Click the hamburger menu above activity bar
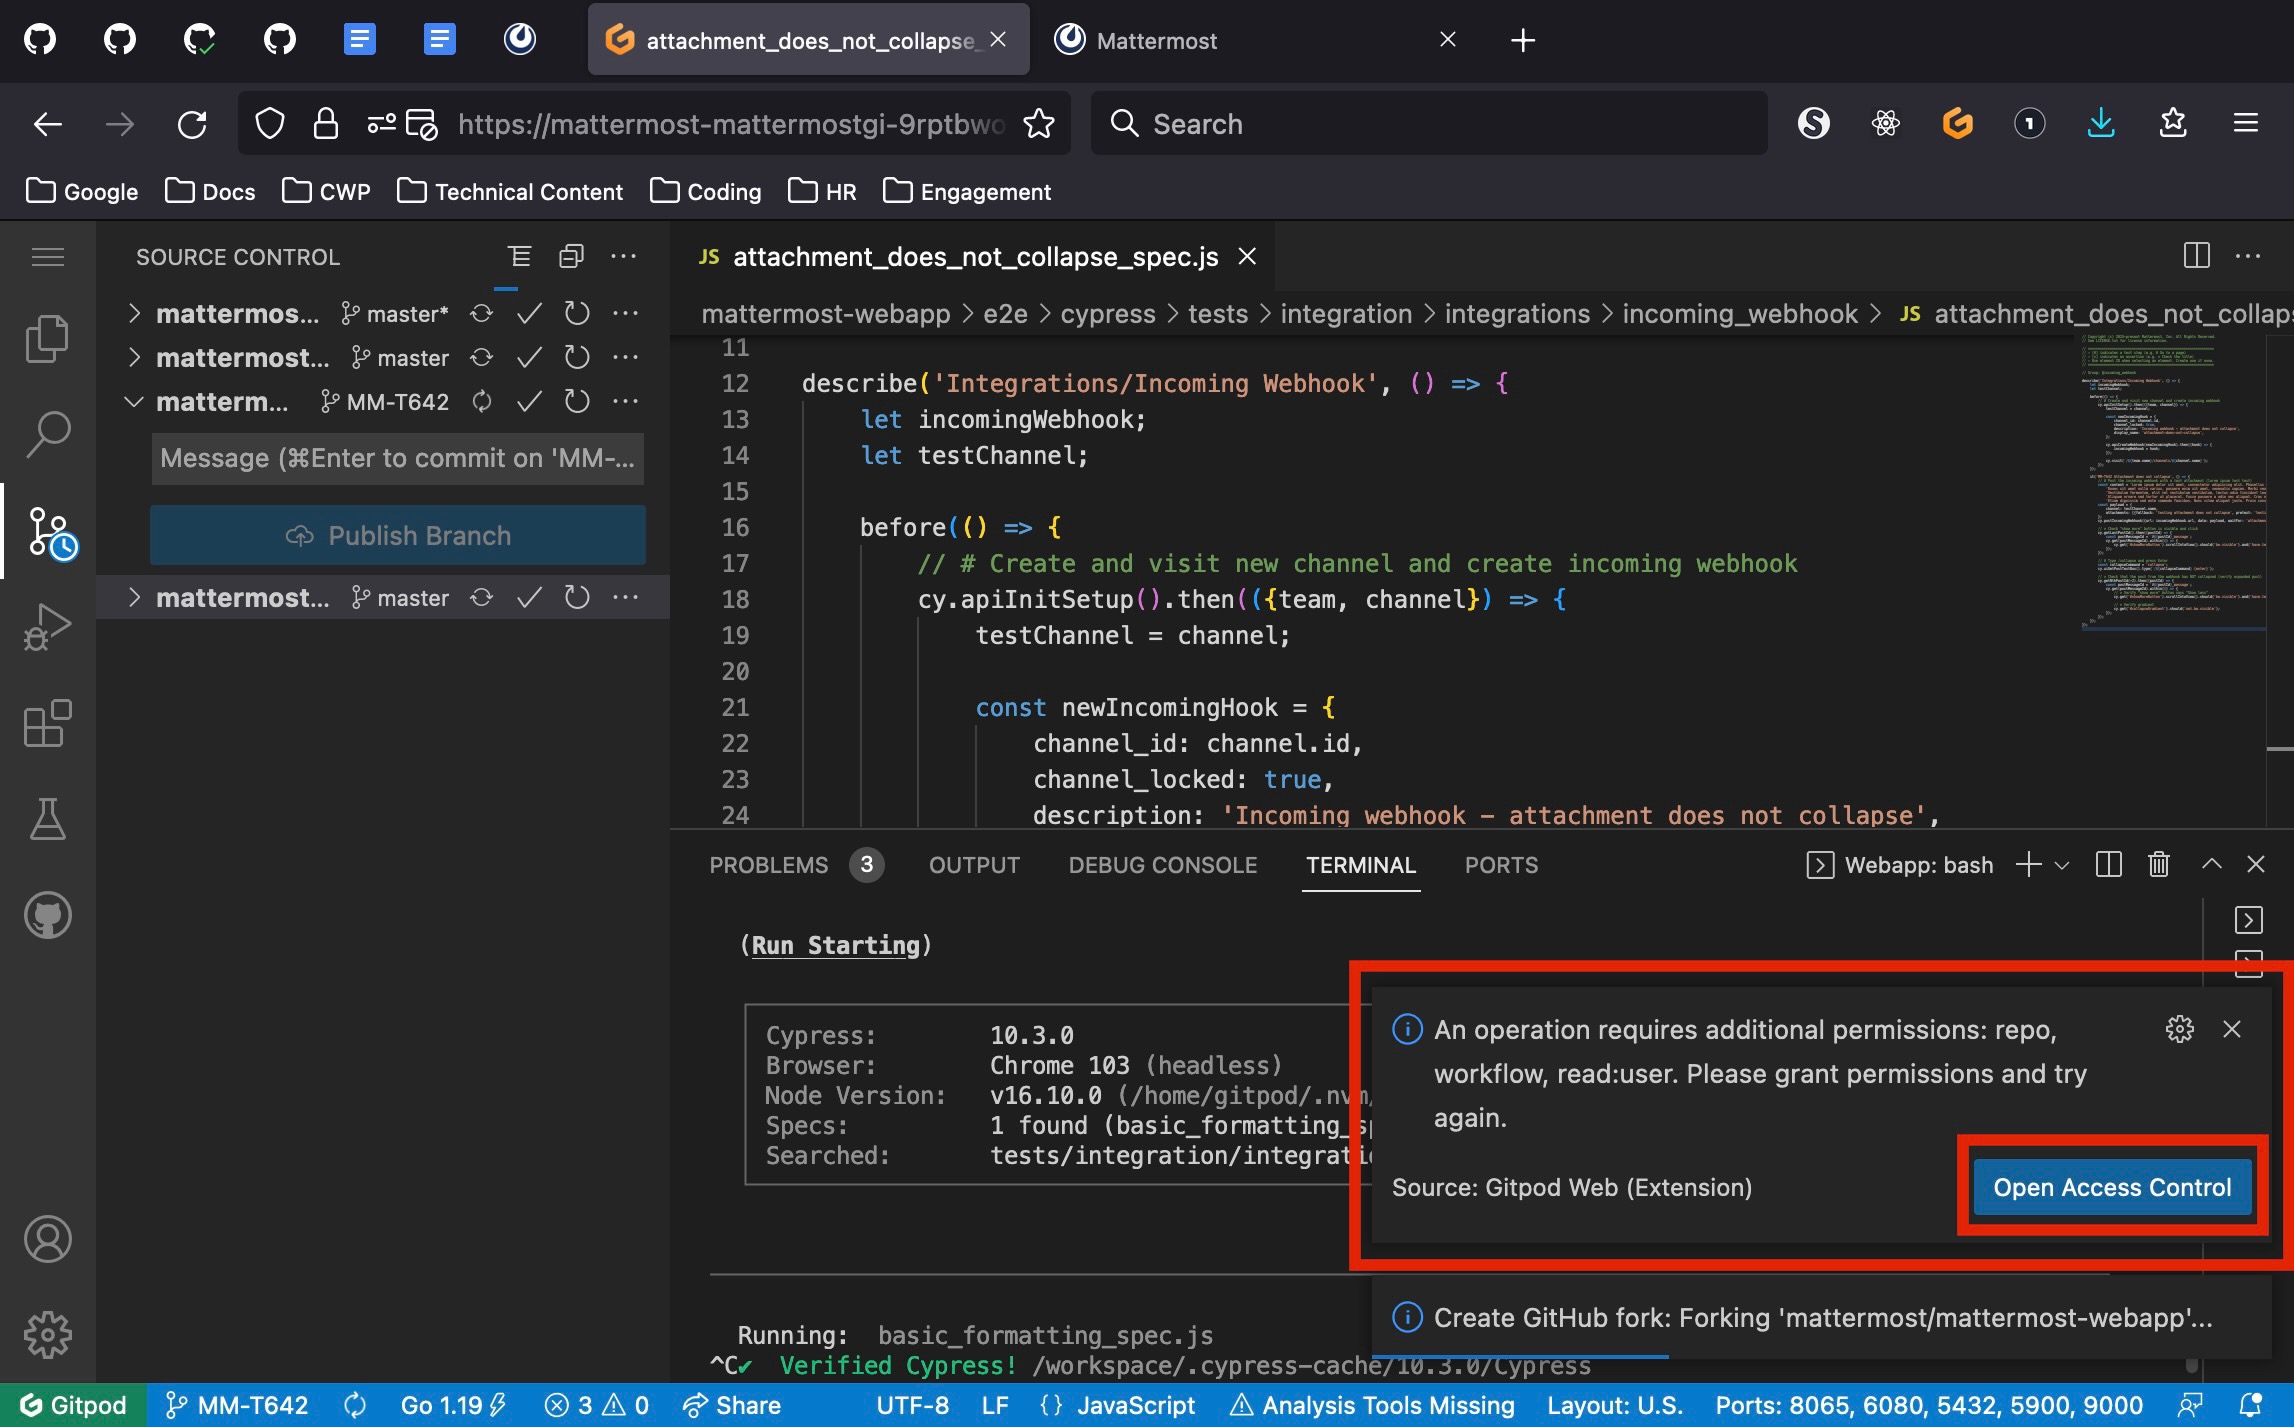Viewport: 2294px width, 1427px height. pos(47,257)
